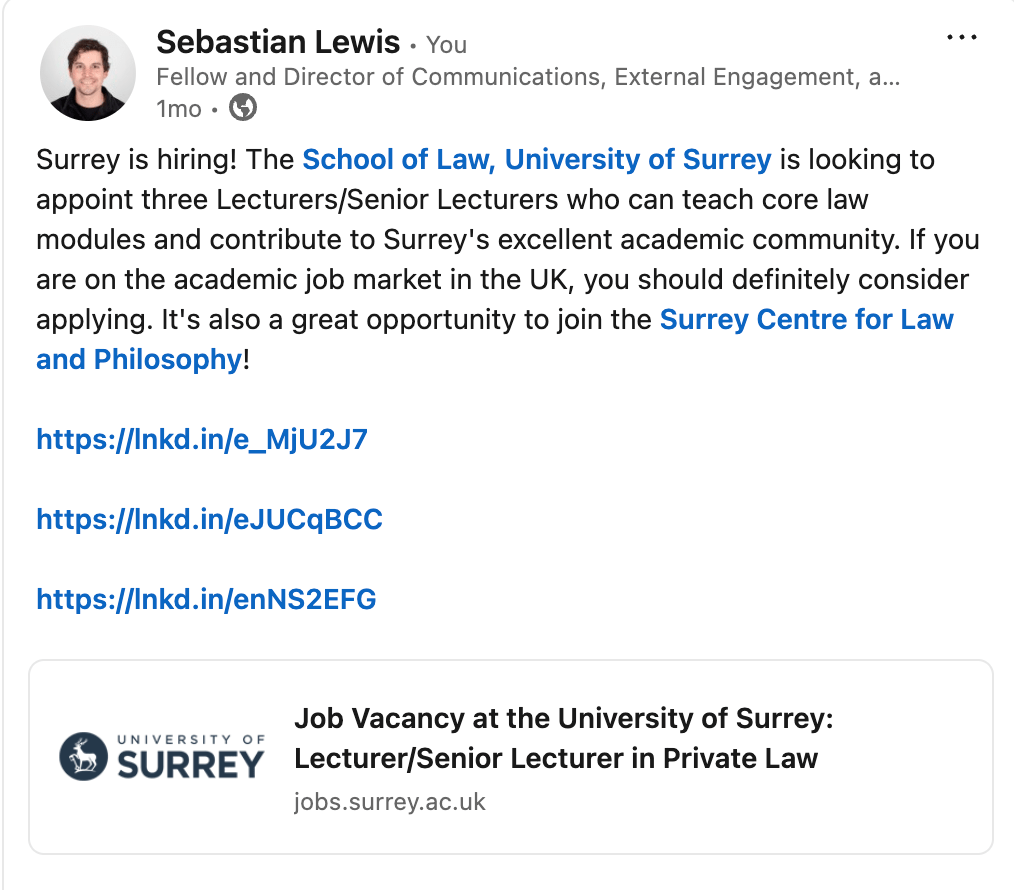
Task: Follow the lnkd.in/enNS2EFG link
Action: coord(206,599)
